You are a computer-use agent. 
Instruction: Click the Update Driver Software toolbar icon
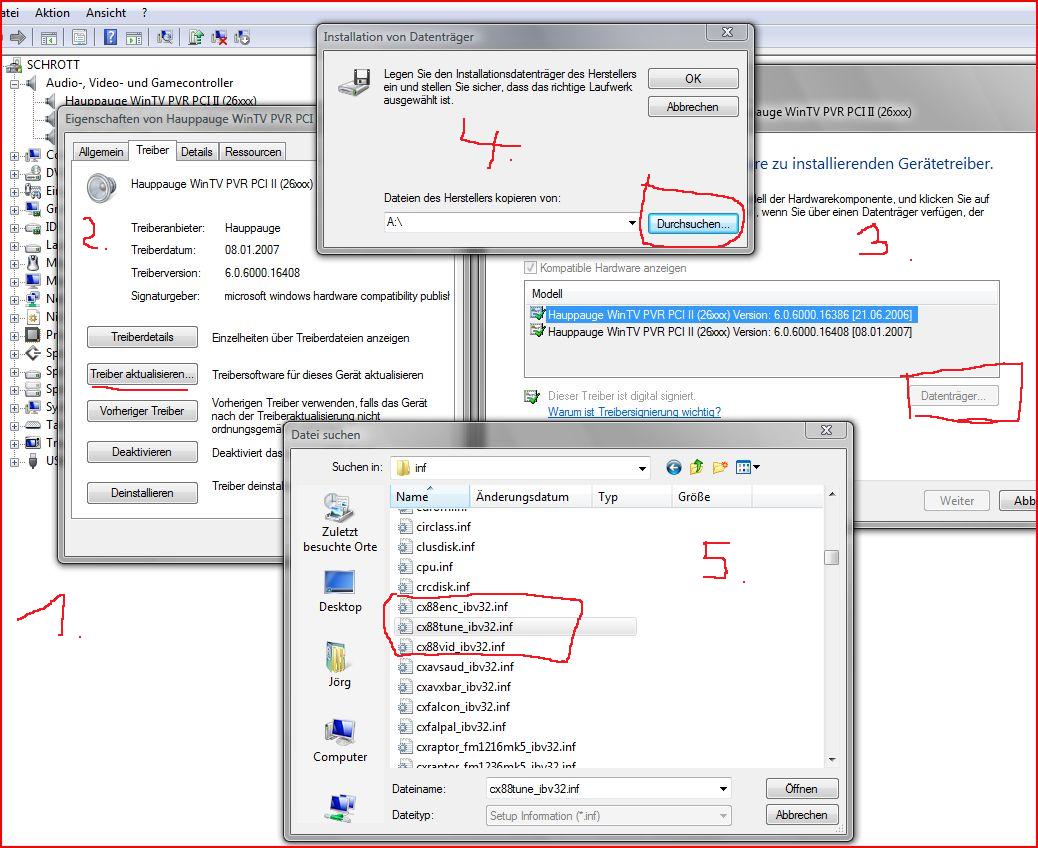pyautogui.click(x=195, y=38)
